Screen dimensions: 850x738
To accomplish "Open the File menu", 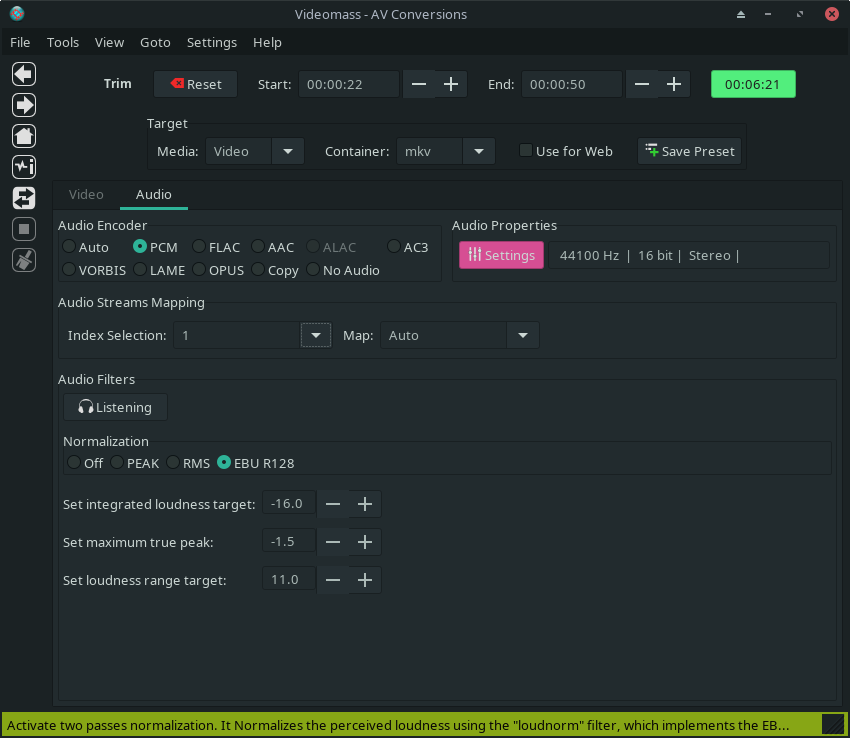I will (x=20, y=42).
